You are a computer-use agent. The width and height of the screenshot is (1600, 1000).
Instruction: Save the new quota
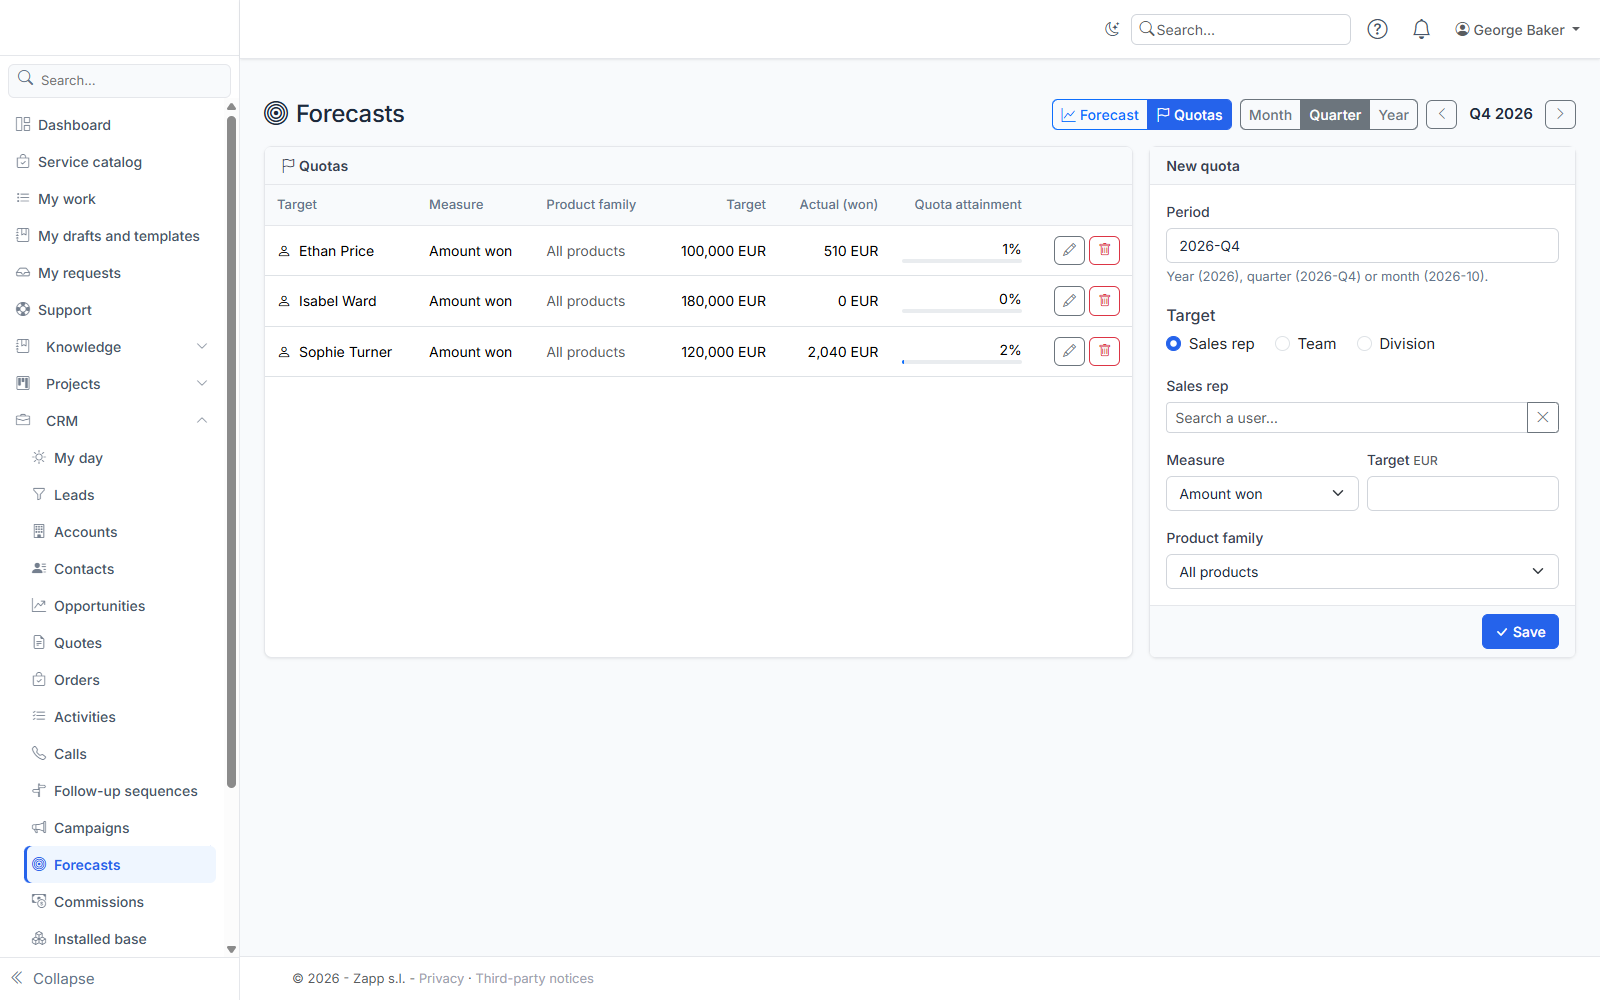(1520, 632)
